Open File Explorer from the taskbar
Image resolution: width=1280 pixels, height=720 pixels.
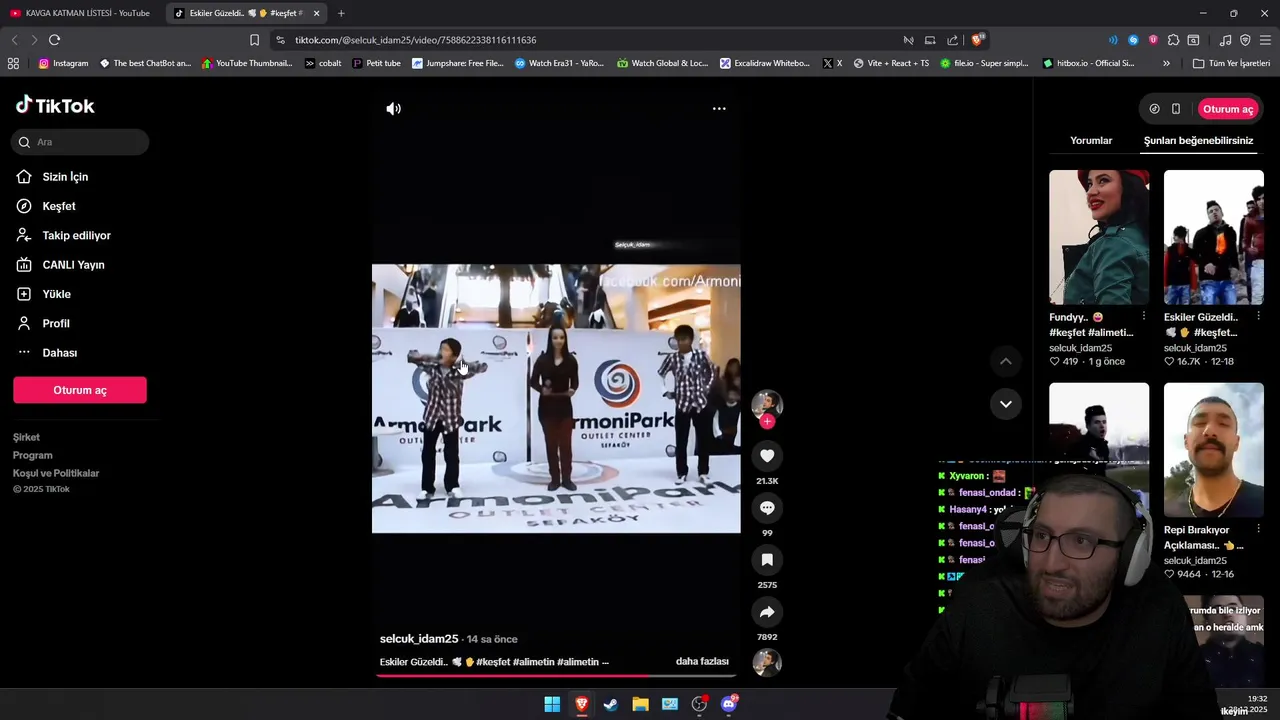pyautogui.click(x=640, y=704)
